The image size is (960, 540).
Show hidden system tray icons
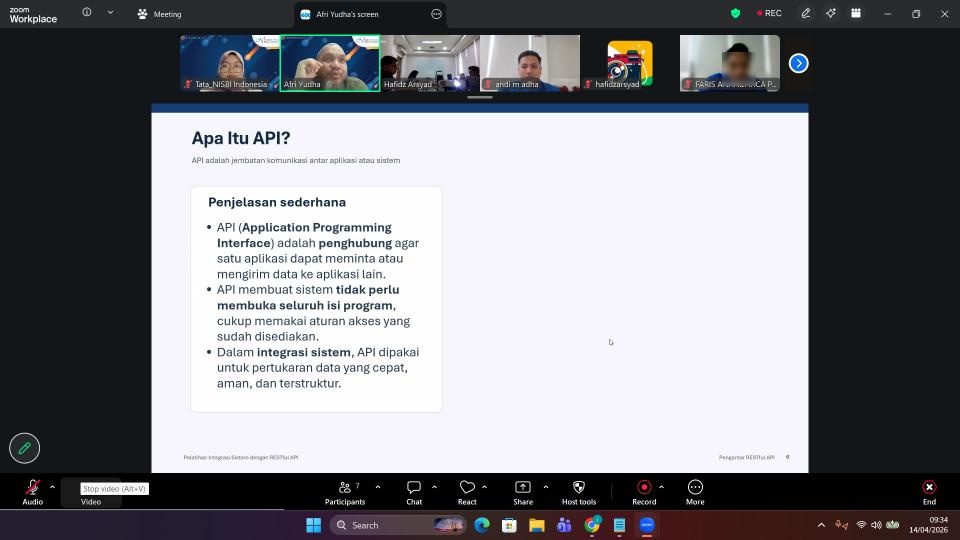[x=822, y=525]
